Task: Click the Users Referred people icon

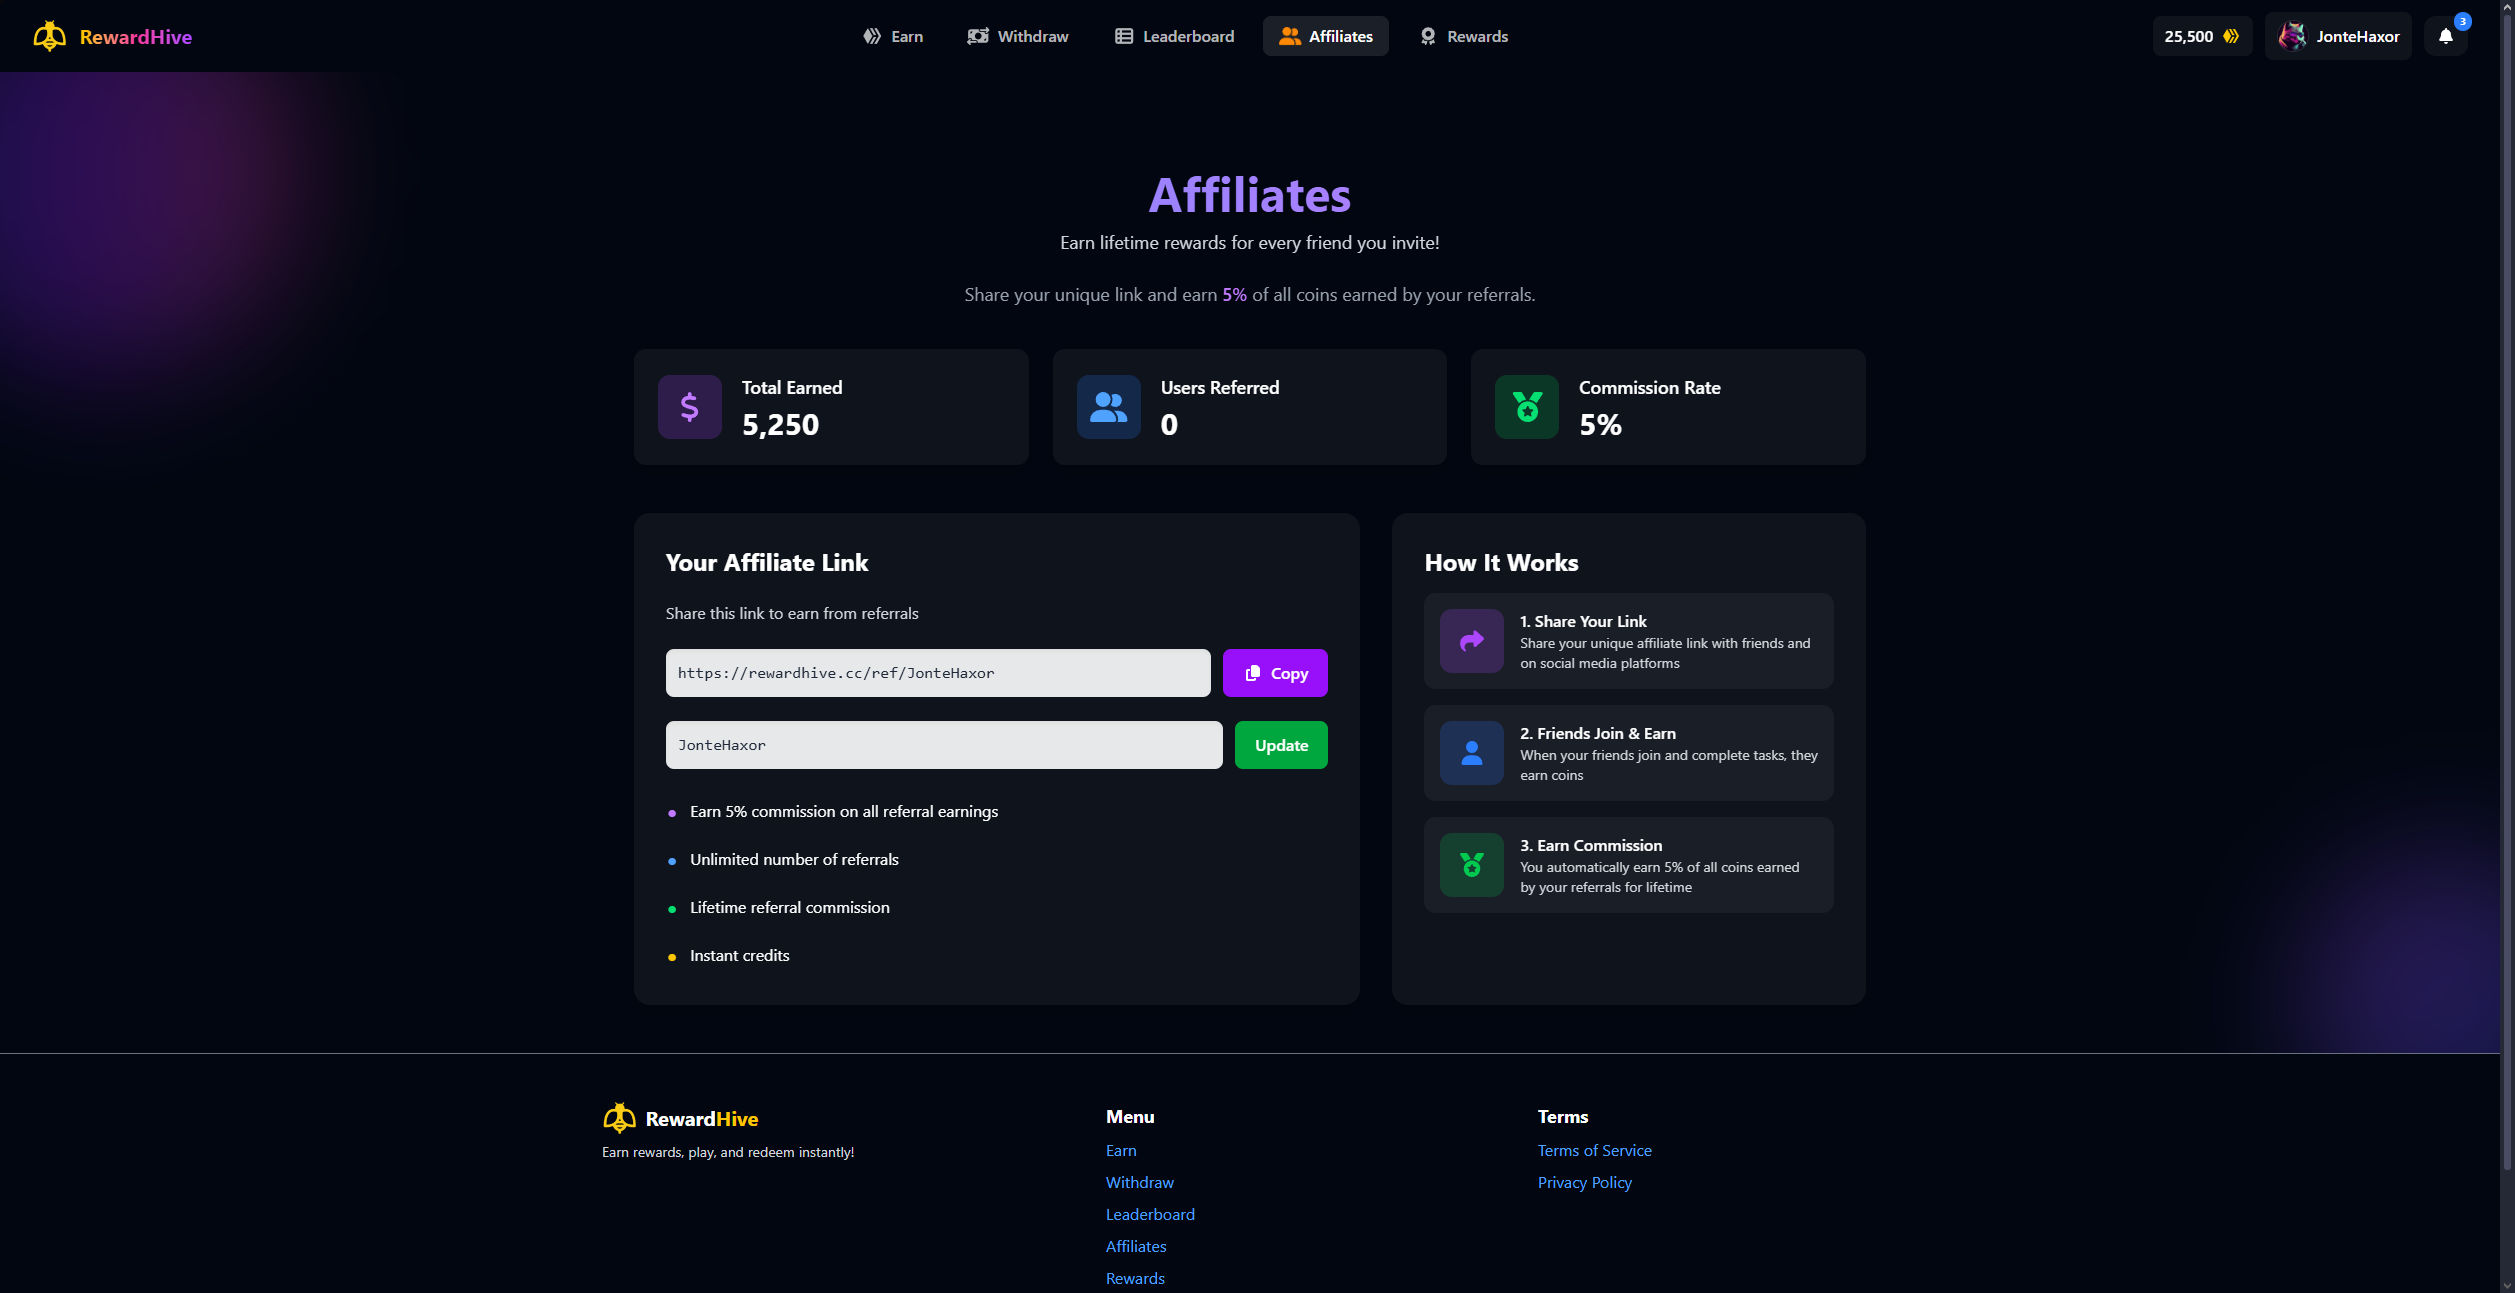Action: point(1108,407)
